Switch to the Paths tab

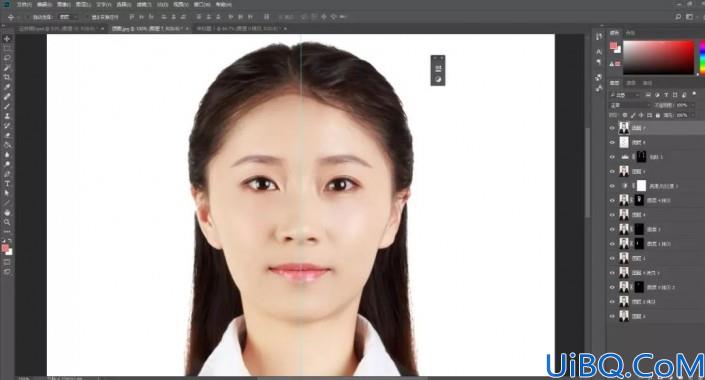[647, 83]
